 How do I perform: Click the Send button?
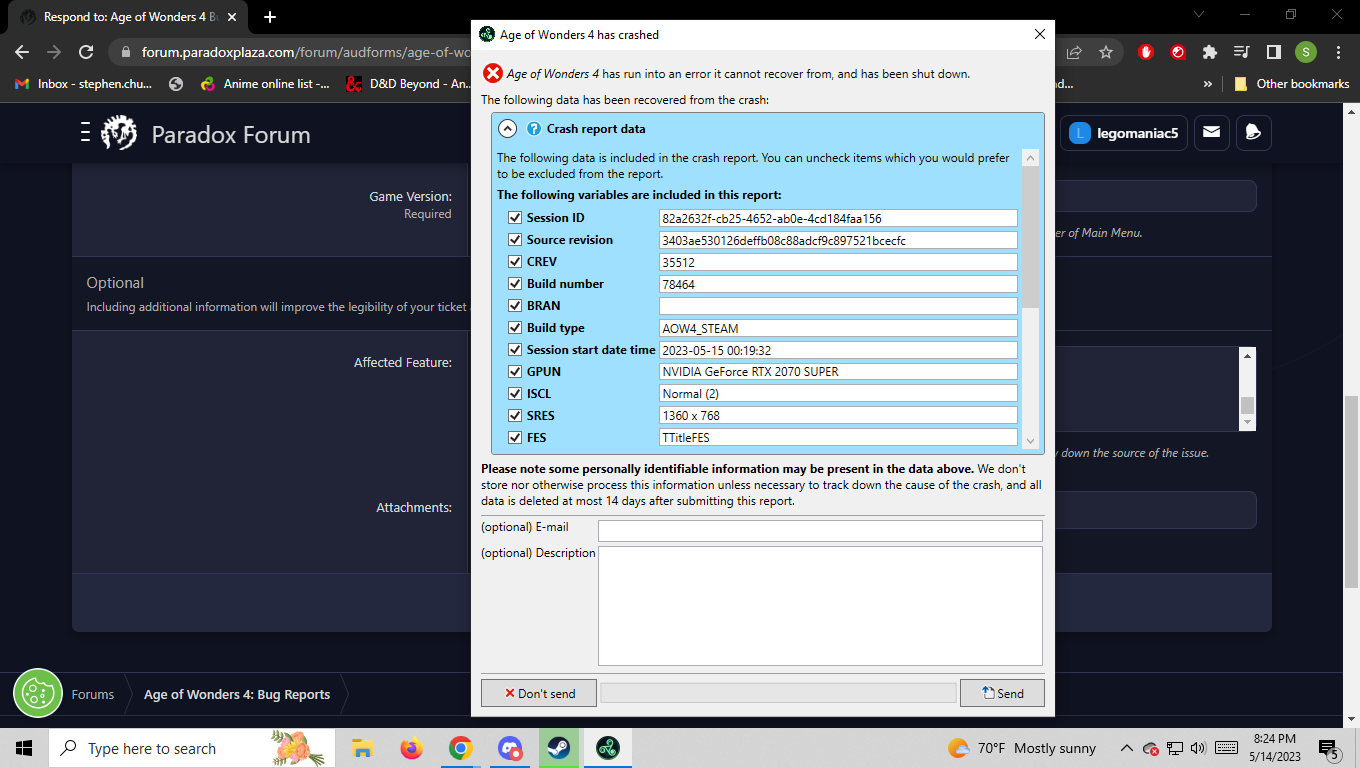[1002, 693]
